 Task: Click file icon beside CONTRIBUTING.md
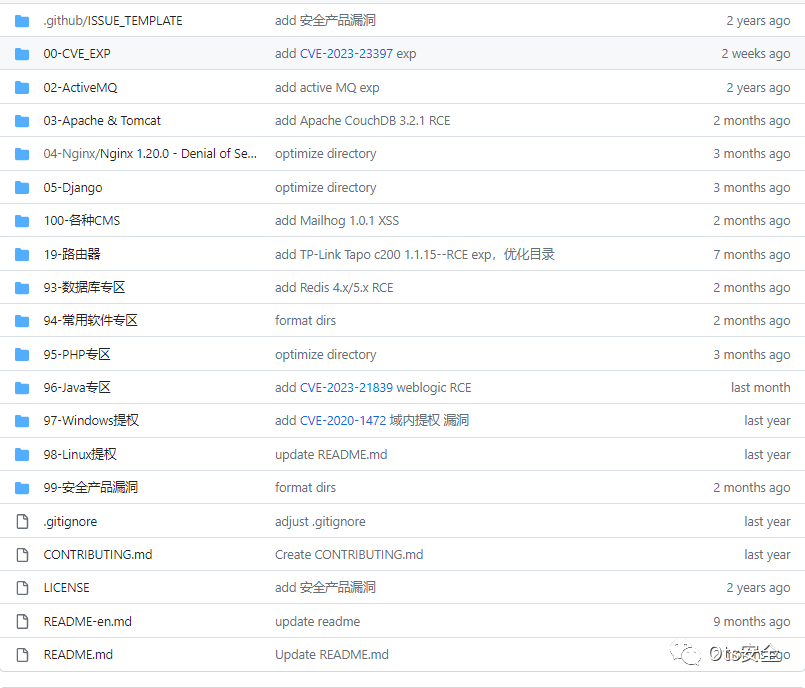click(23, 555)
